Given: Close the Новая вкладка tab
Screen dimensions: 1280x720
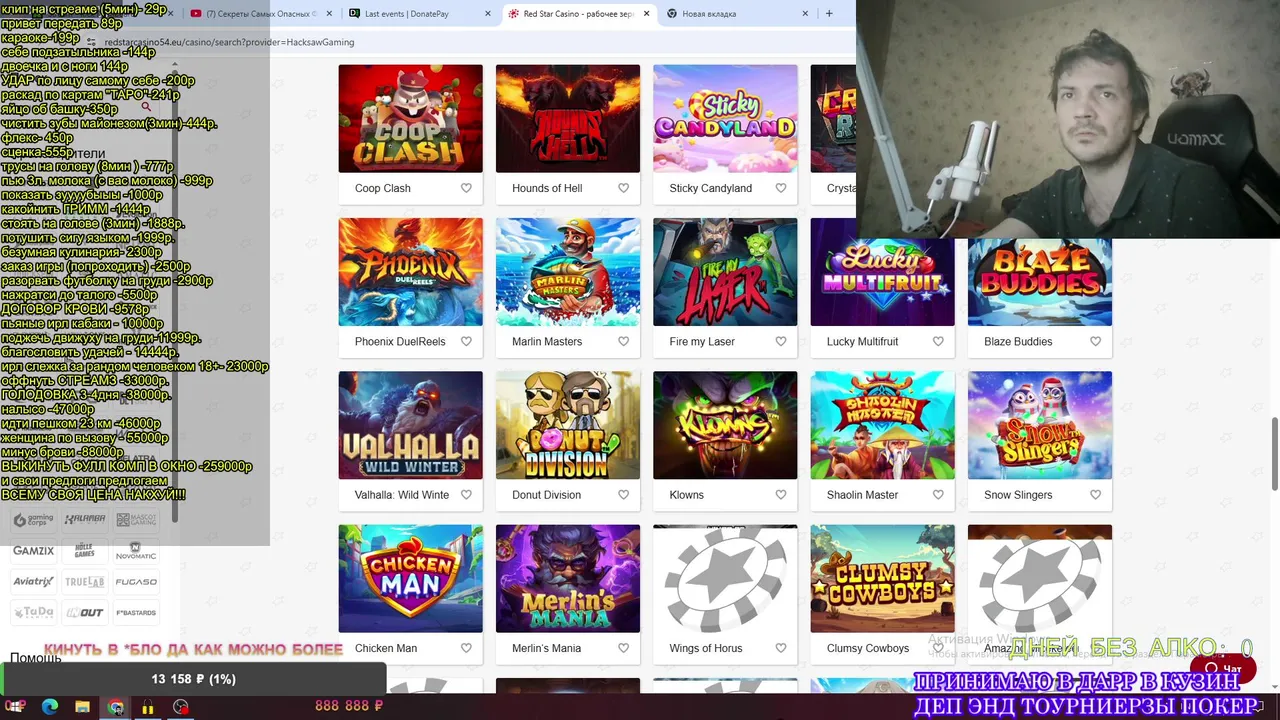Looking at the screenshot, I should 805,14.
